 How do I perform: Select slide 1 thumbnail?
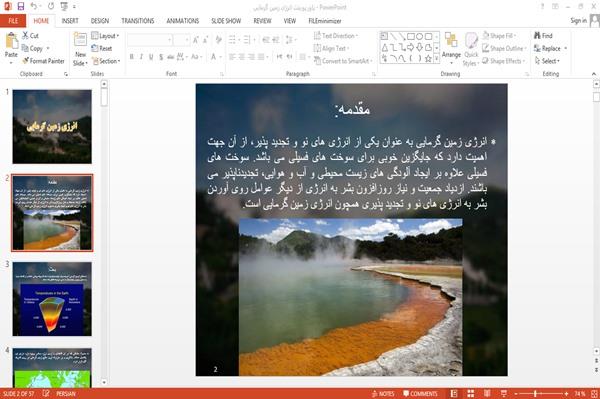coord(52,127)
